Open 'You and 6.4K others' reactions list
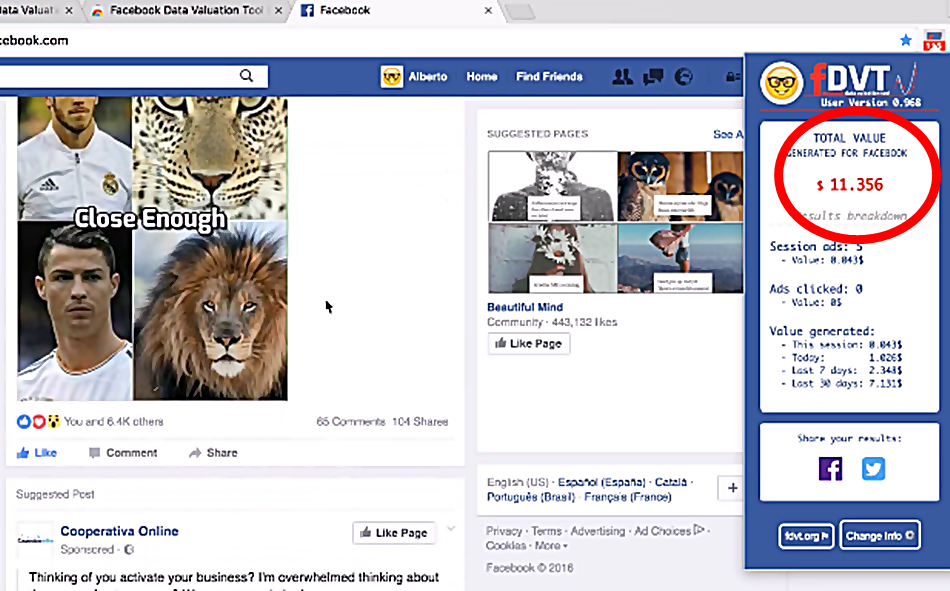The width and height of the screenshot is (950, 591). (x=113, y=421)
